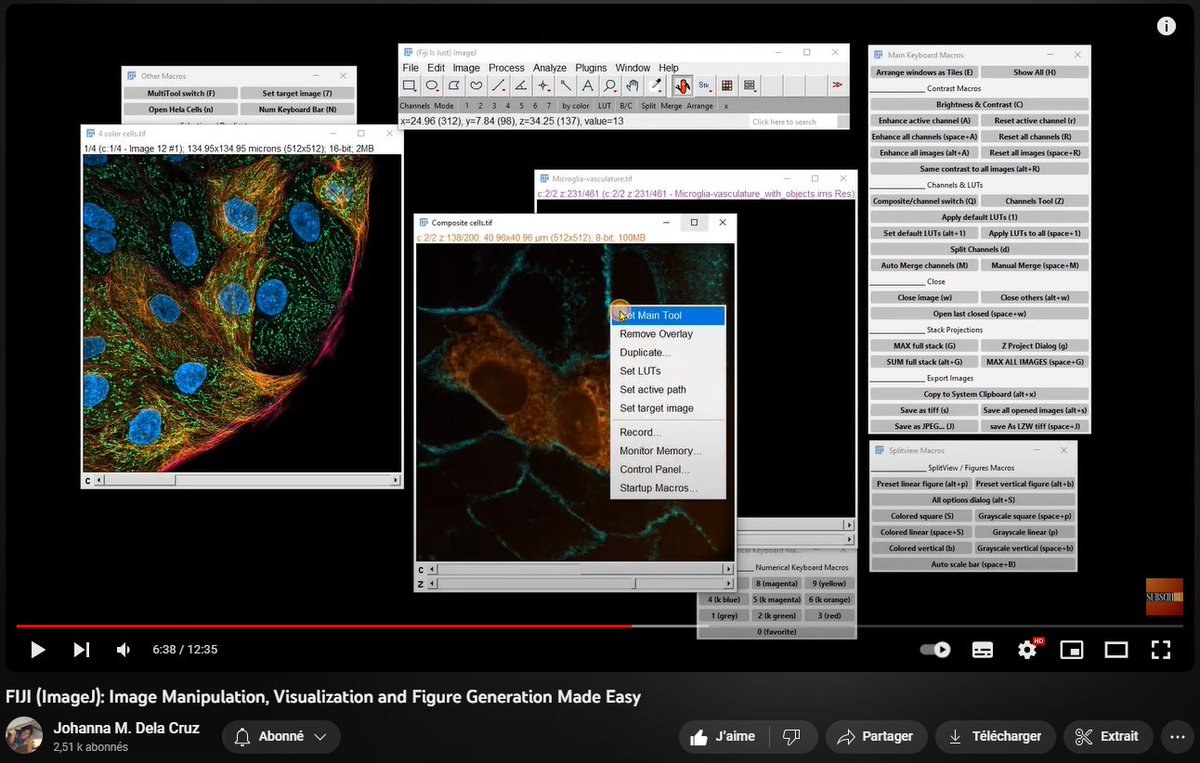Select the Oval selection tool
The width and height of the screenshot is (1200, 763).
tap(432, 86)
